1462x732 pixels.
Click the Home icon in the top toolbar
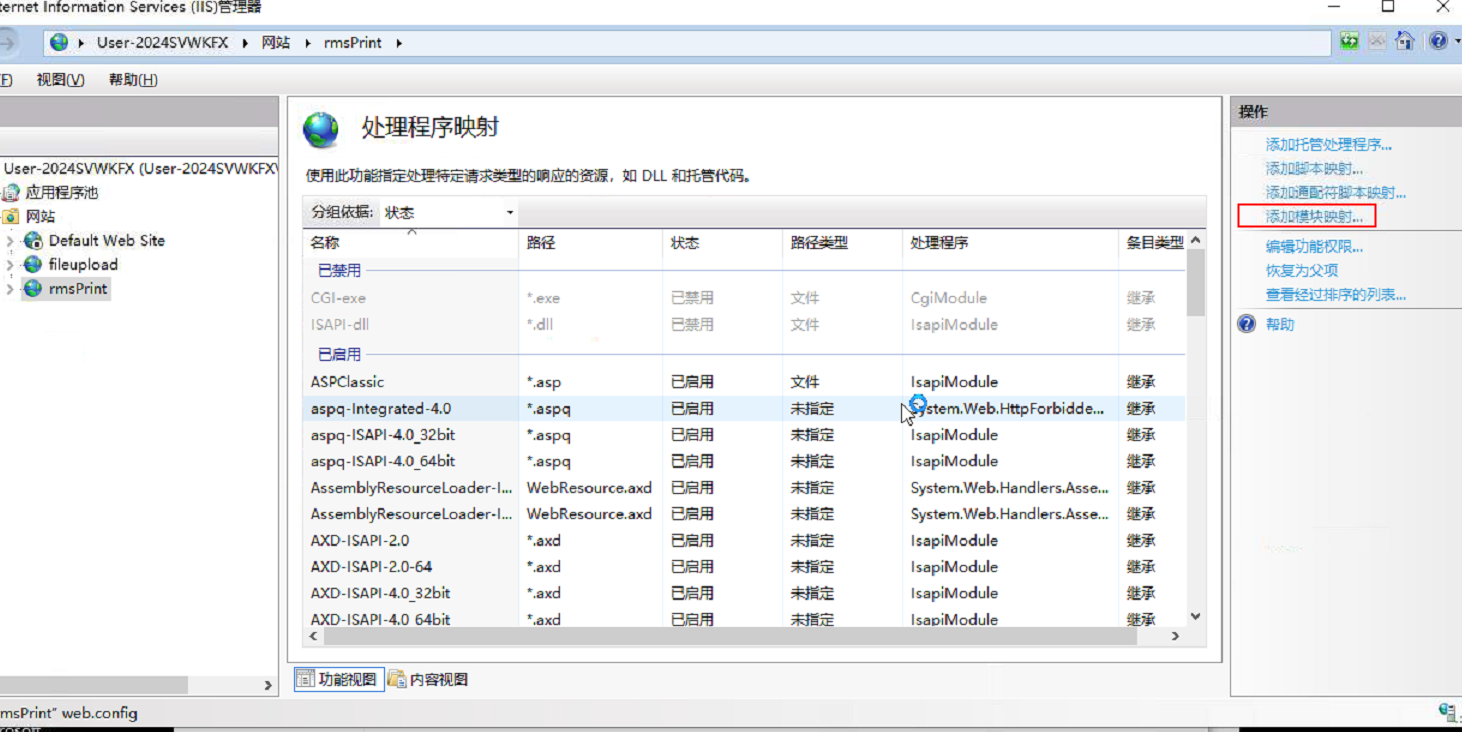[1405, 41]
